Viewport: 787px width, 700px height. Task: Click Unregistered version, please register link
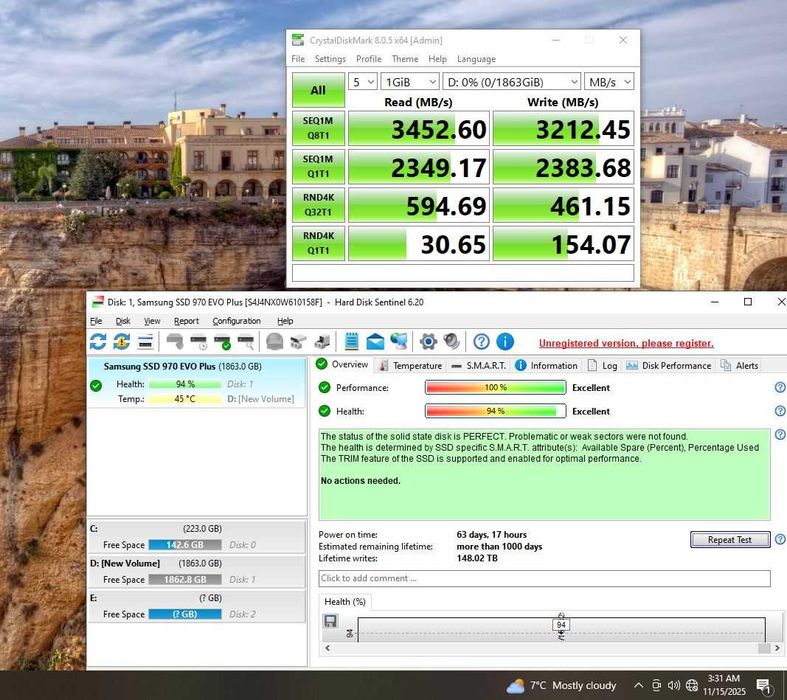(626, 343)
